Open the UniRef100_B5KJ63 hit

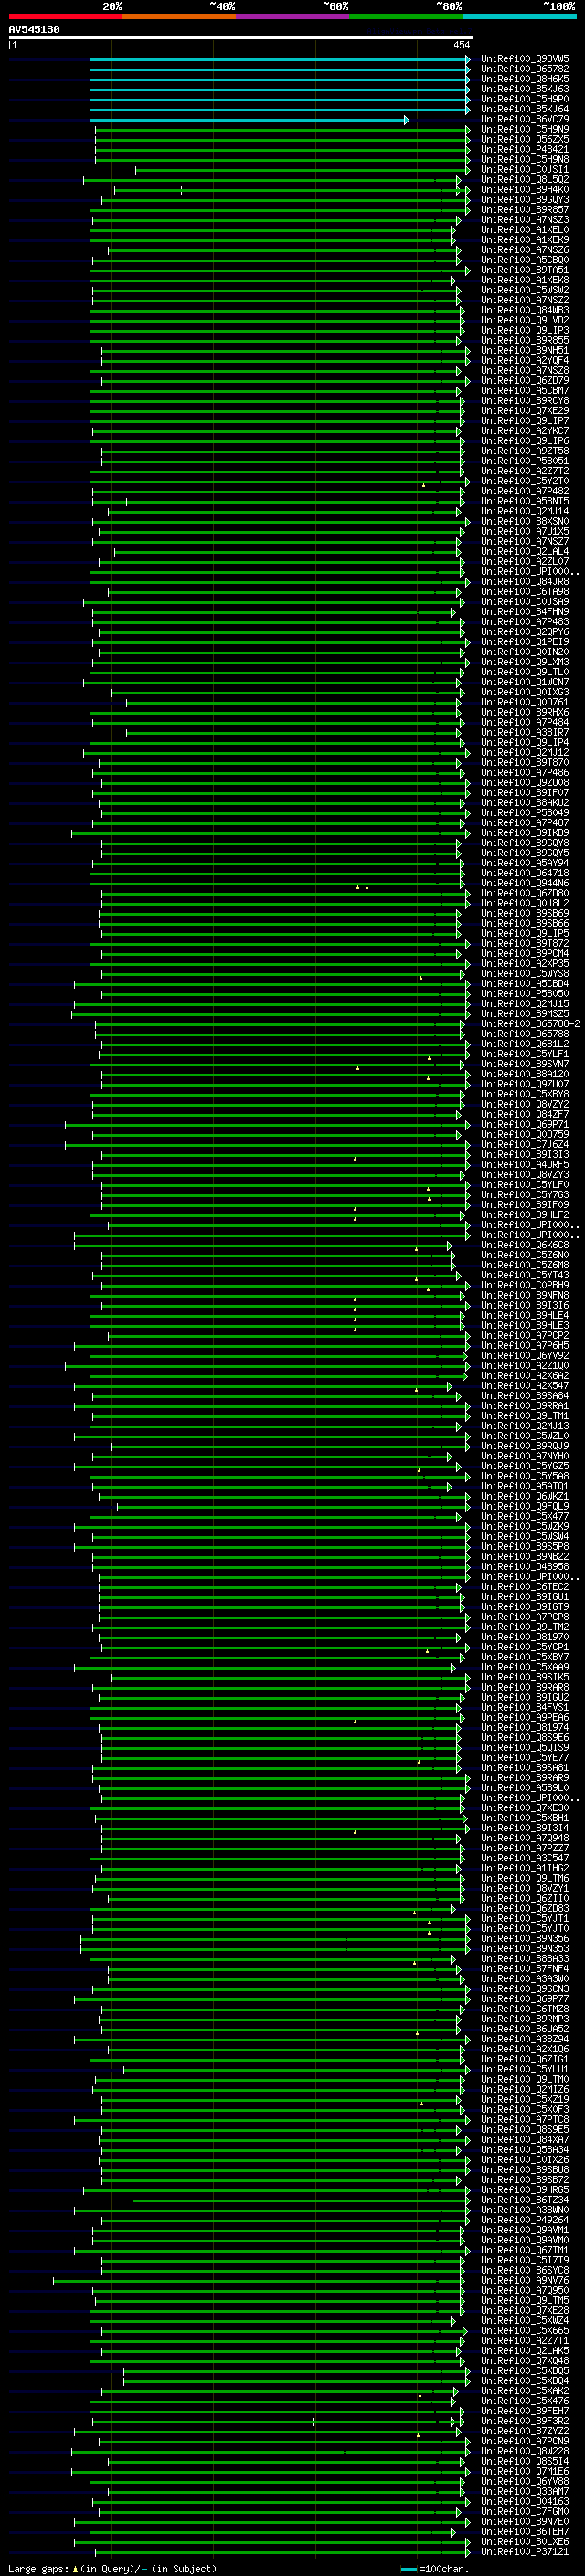(x=525, y=89)
